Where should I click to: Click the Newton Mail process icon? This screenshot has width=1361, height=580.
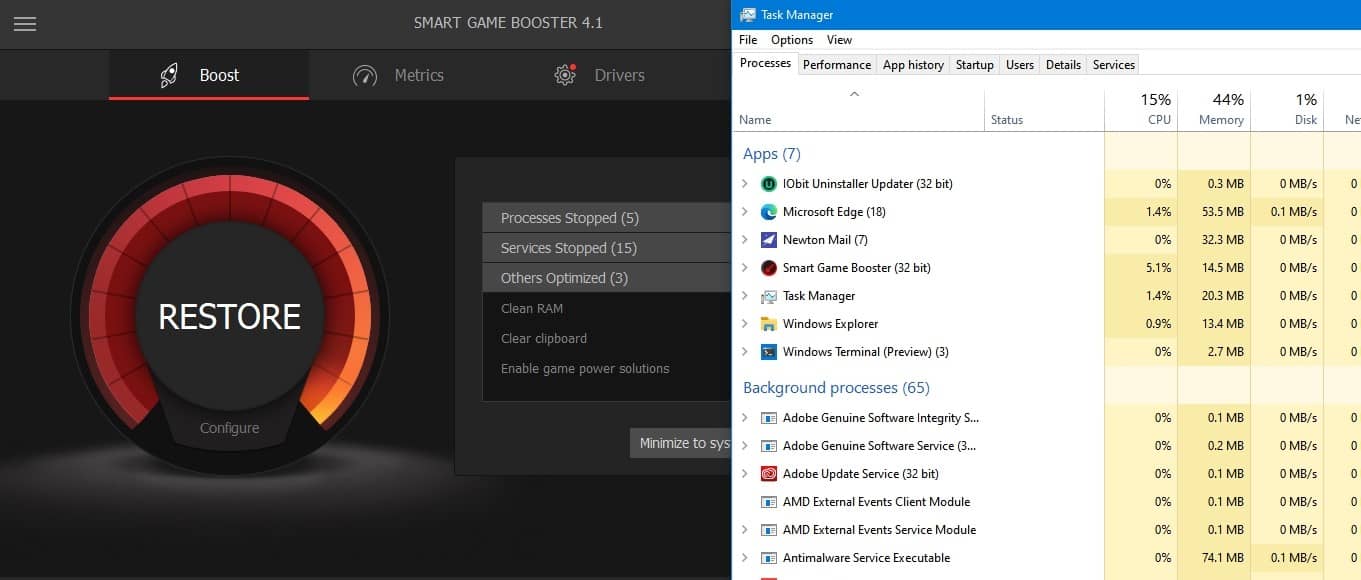tap(769, 240)
